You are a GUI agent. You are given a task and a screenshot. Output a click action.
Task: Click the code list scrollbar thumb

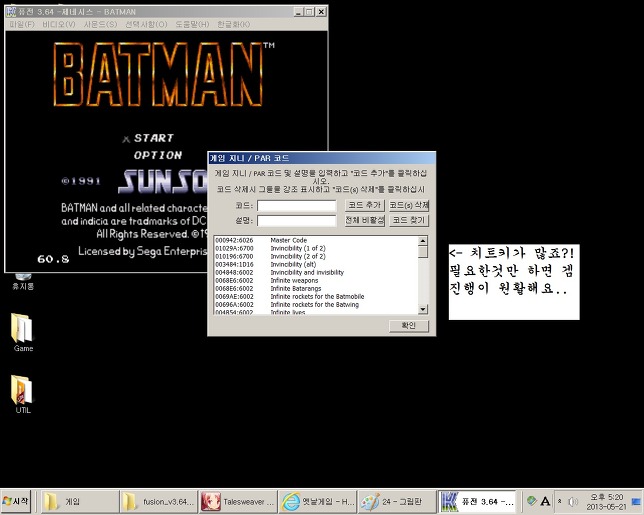(423, 252)
